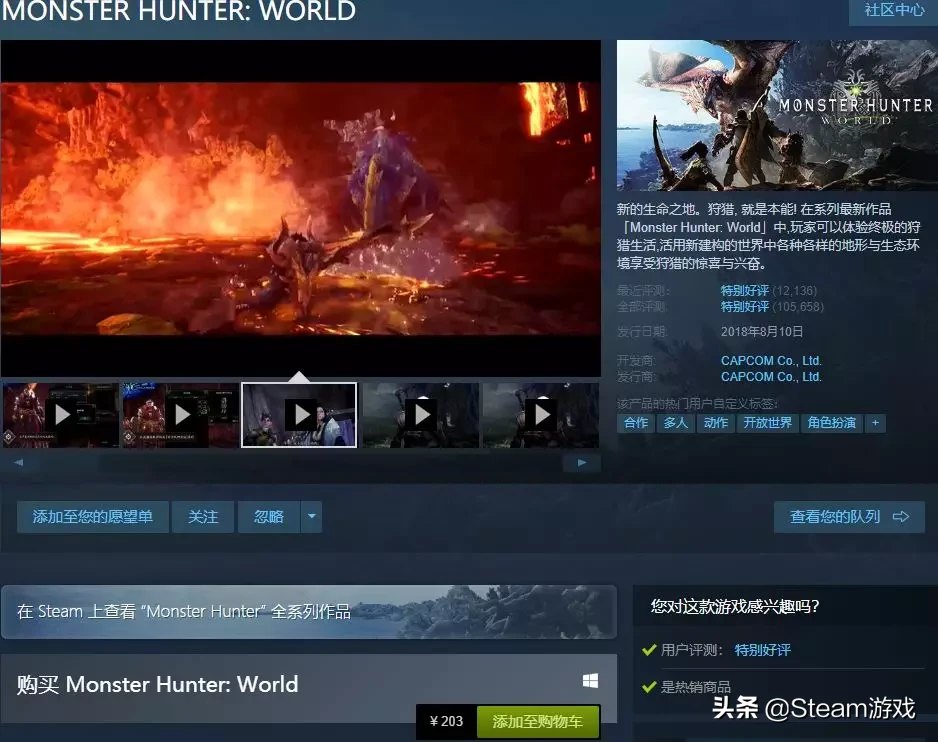Expand the dropdown arrow beside 忽略

(312, 517)
